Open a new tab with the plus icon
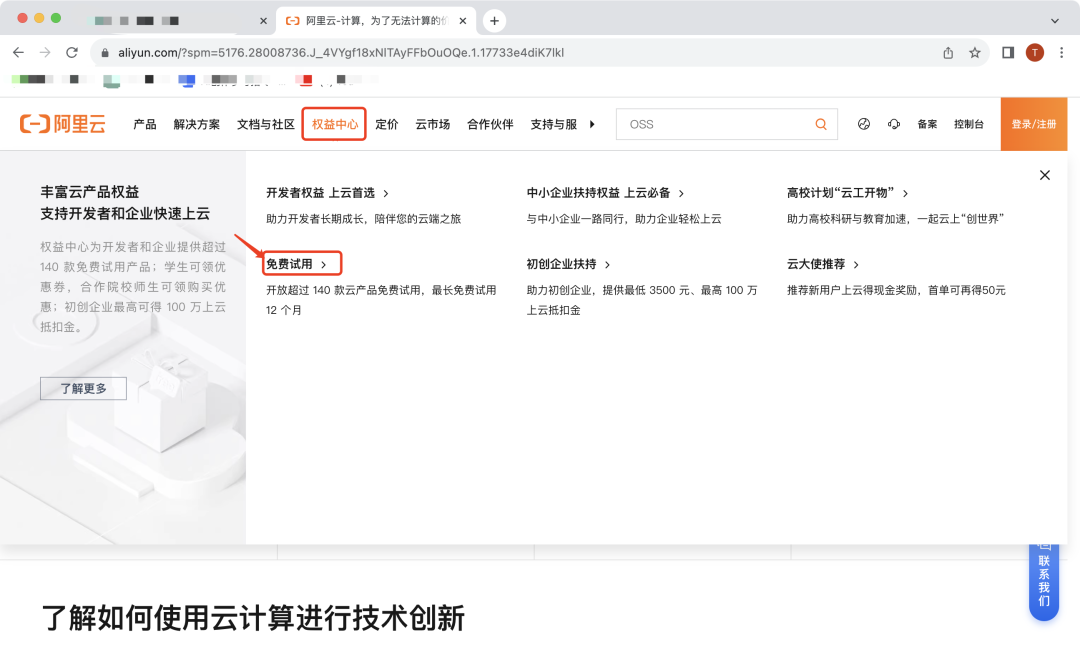The image size is (1080, 667). [494, 20]
